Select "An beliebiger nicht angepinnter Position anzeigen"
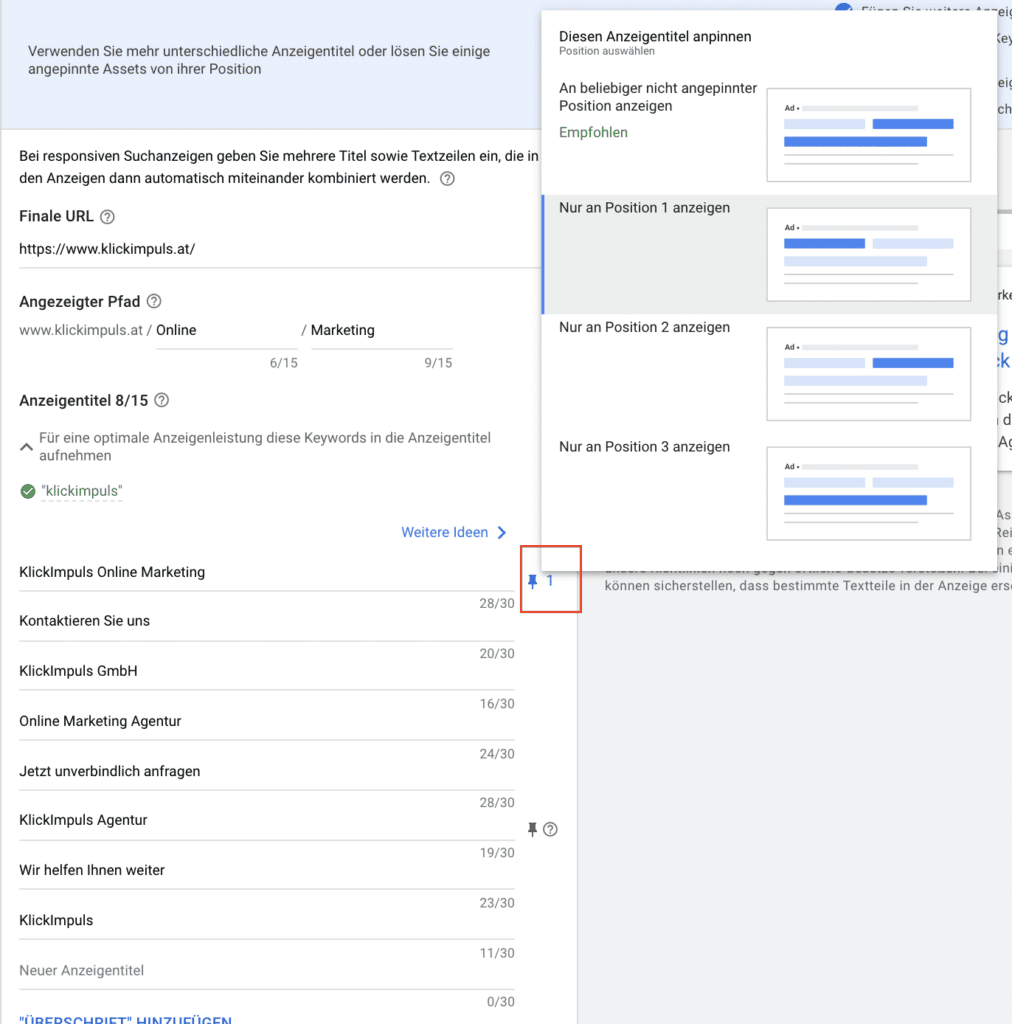1012x1024 pixels. pos(658,97)
